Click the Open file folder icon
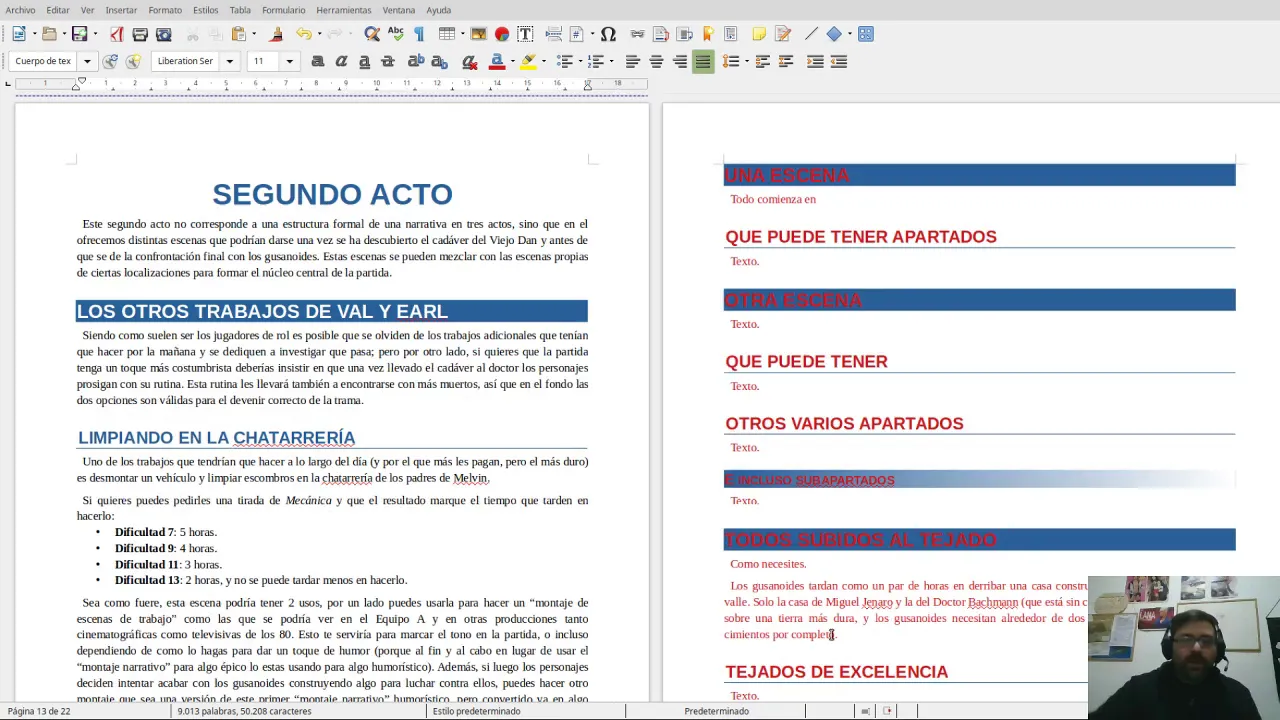Screen dimensions: 1280x720 [48, 34]
